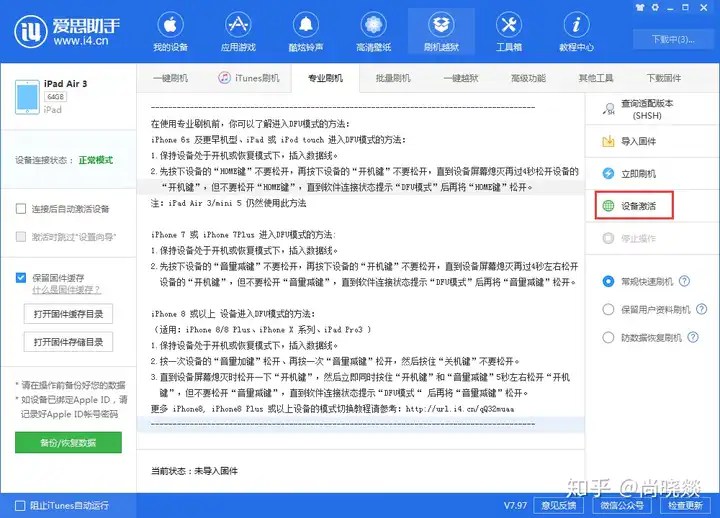This screenshot has height=518, width=720.
Task: Click 微信公众号 button in status bar
Action: 622,506
